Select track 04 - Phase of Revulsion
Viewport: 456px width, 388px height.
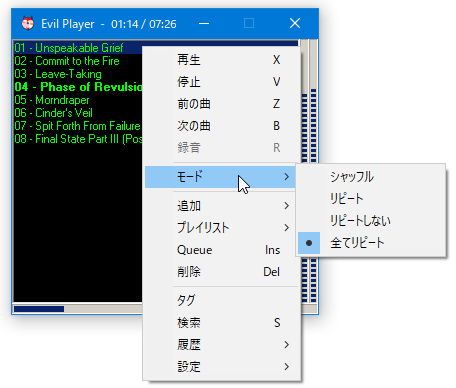click(x=78, y=87)
